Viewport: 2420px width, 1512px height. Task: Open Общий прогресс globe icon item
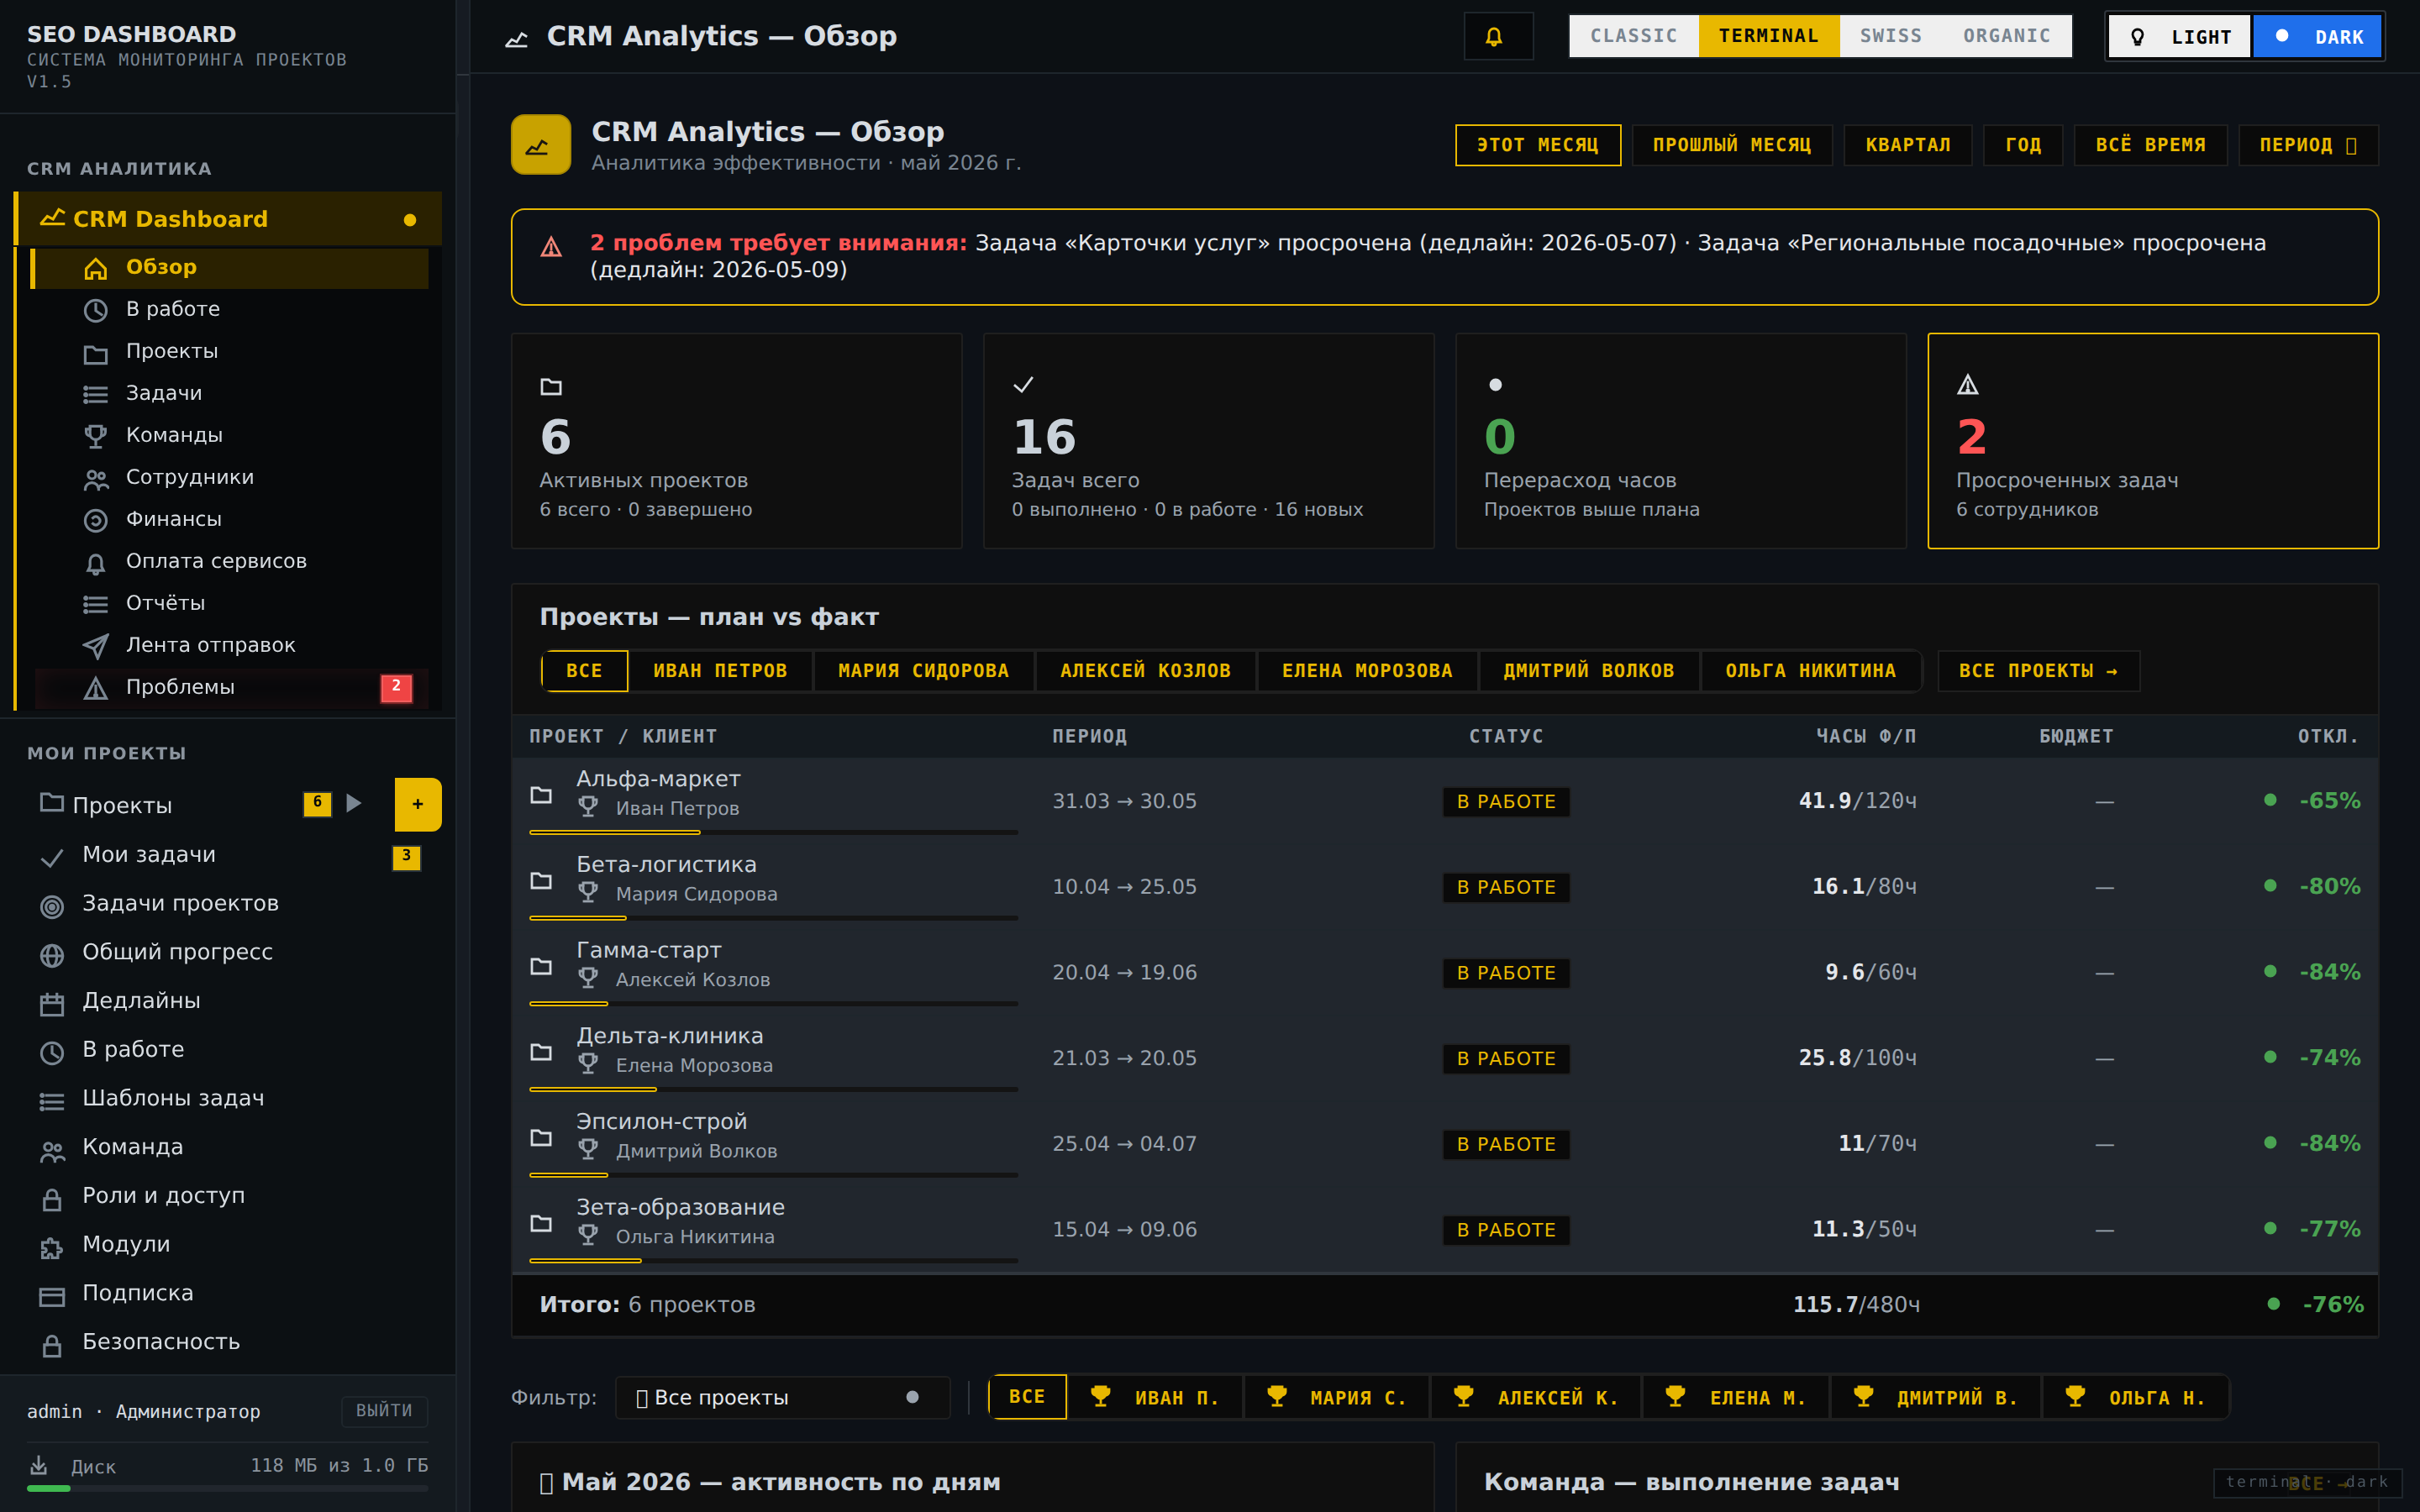(51, 954)
